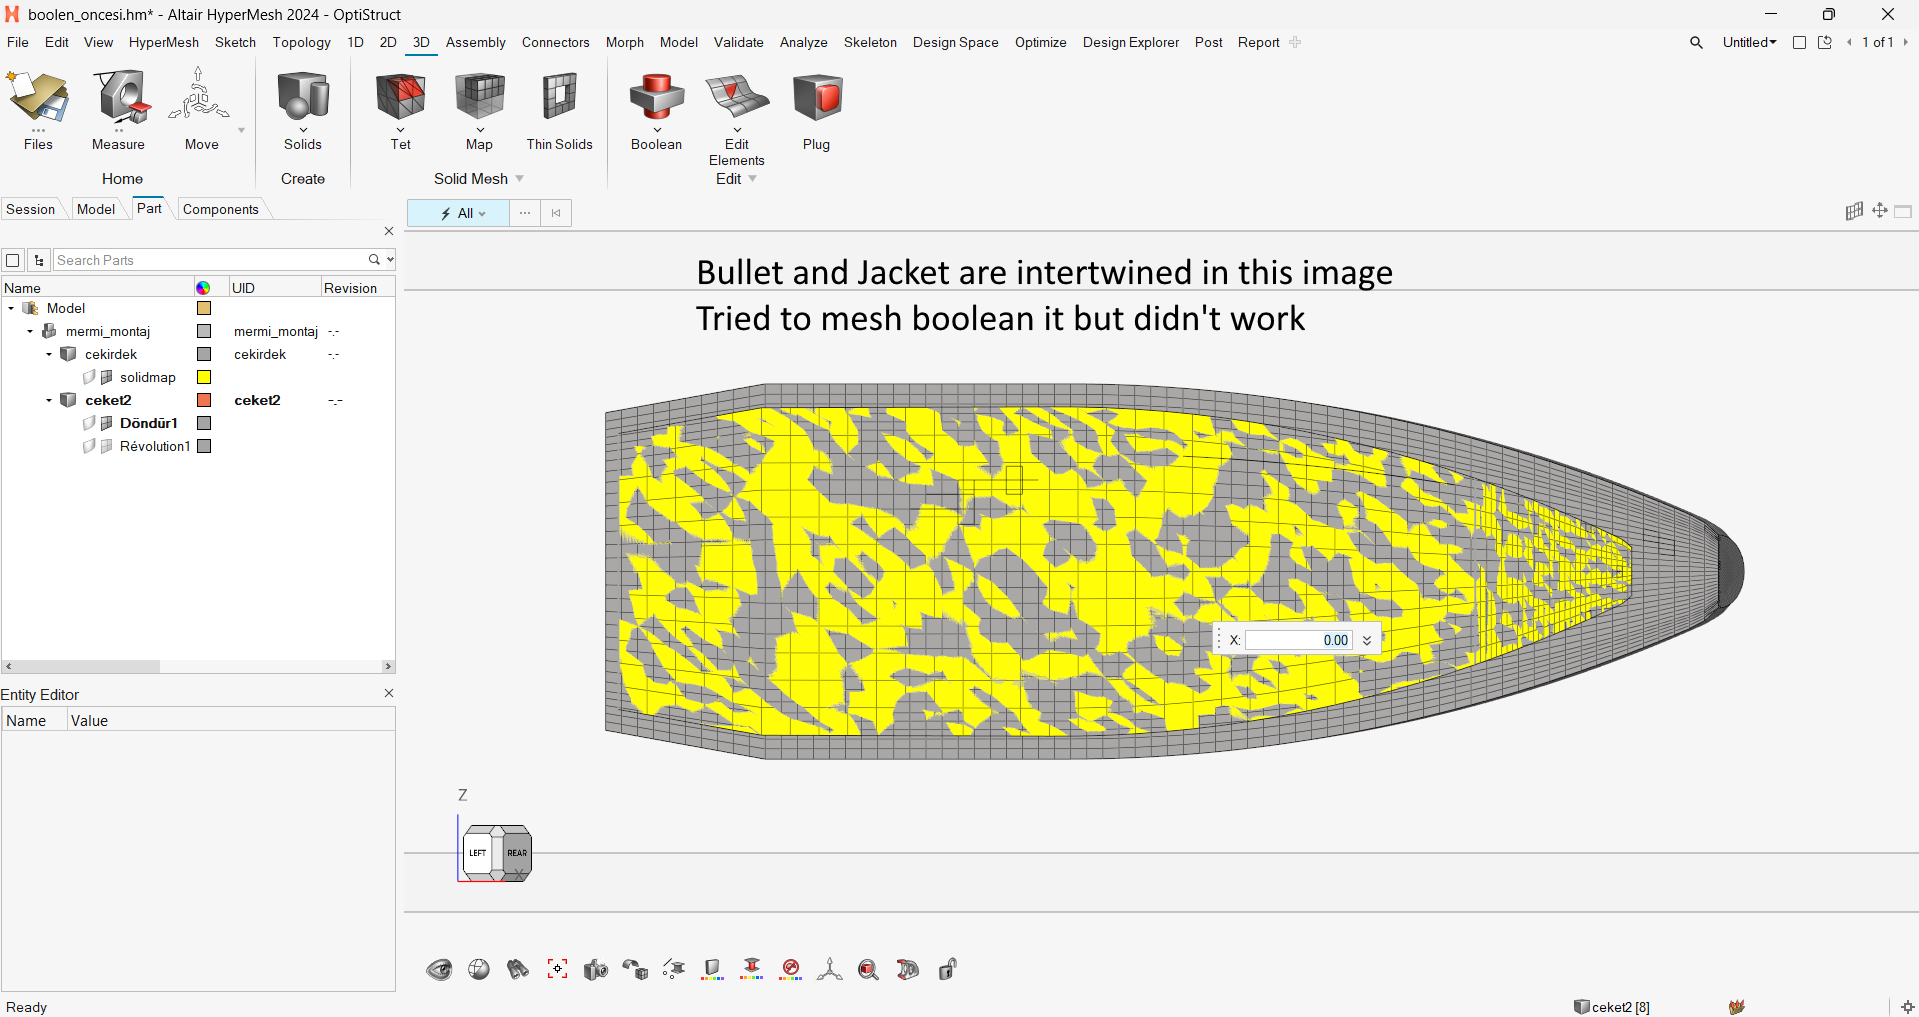Expand the X value options chevron
The height and width of the screenshot is (1017, 1919).
(1367, 640)
